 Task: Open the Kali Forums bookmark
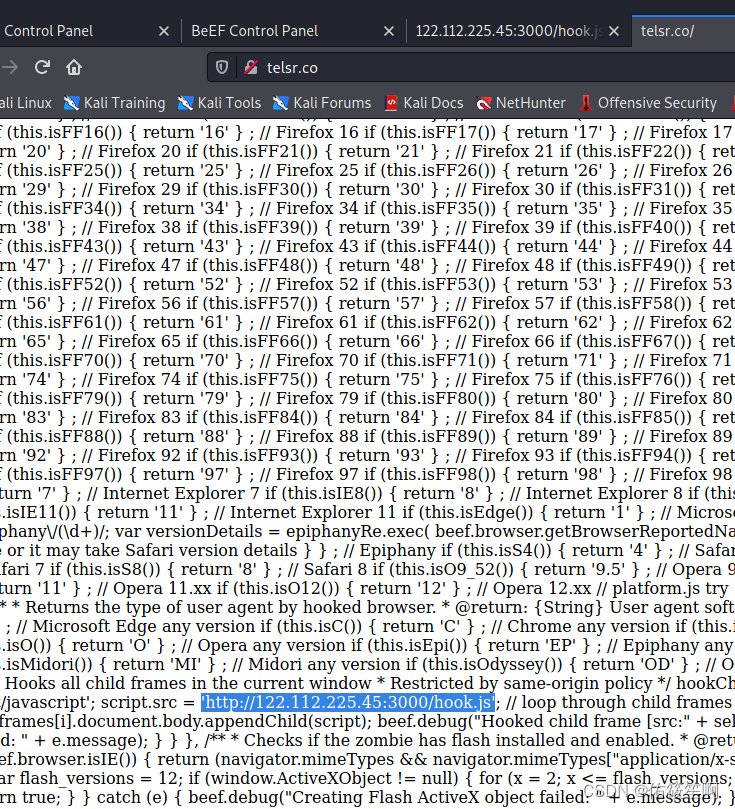coord(322,103)
